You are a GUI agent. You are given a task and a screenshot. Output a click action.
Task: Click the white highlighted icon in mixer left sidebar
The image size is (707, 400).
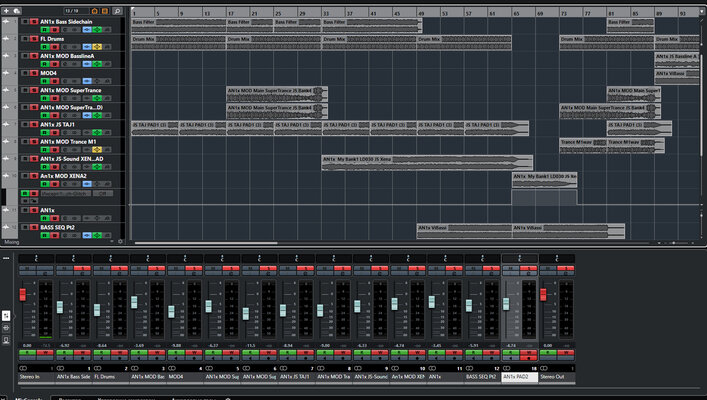click(6, 316)
